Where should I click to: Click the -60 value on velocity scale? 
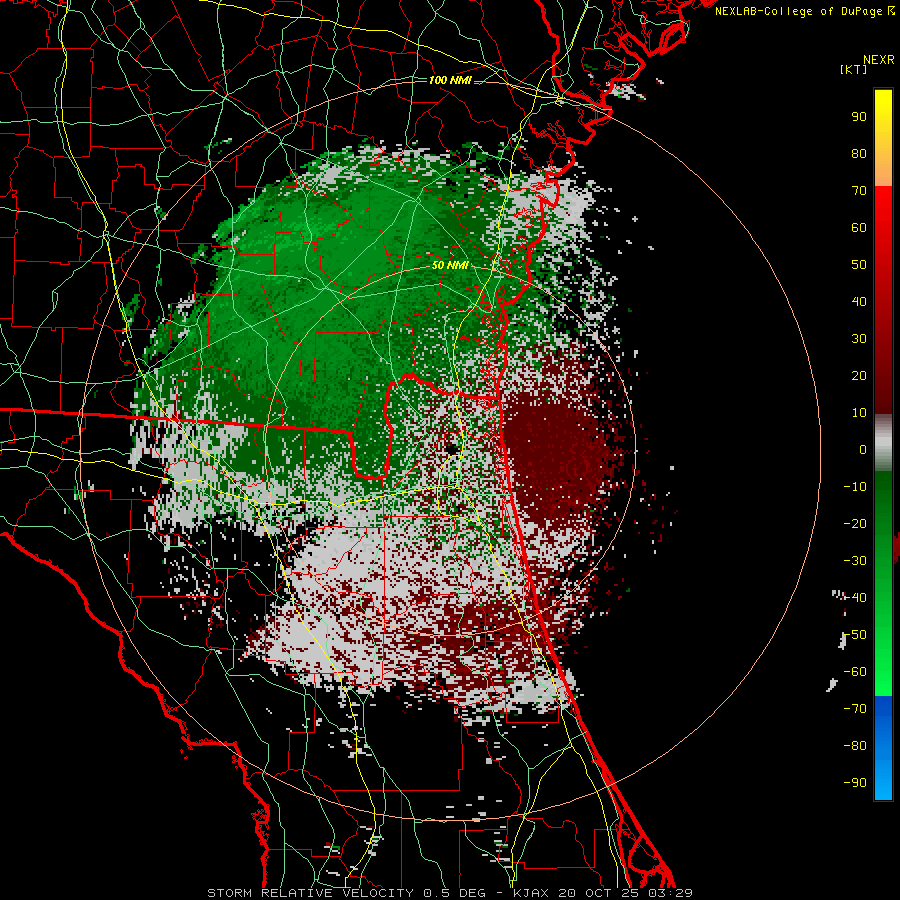(855, 672)
